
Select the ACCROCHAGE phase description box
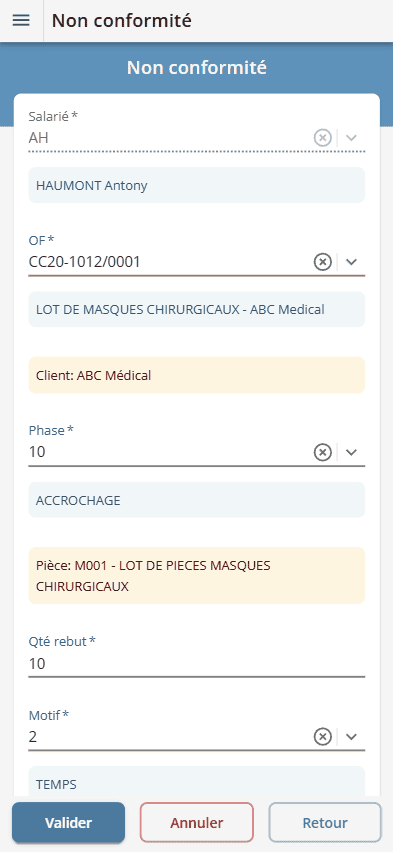pos(197,500)
